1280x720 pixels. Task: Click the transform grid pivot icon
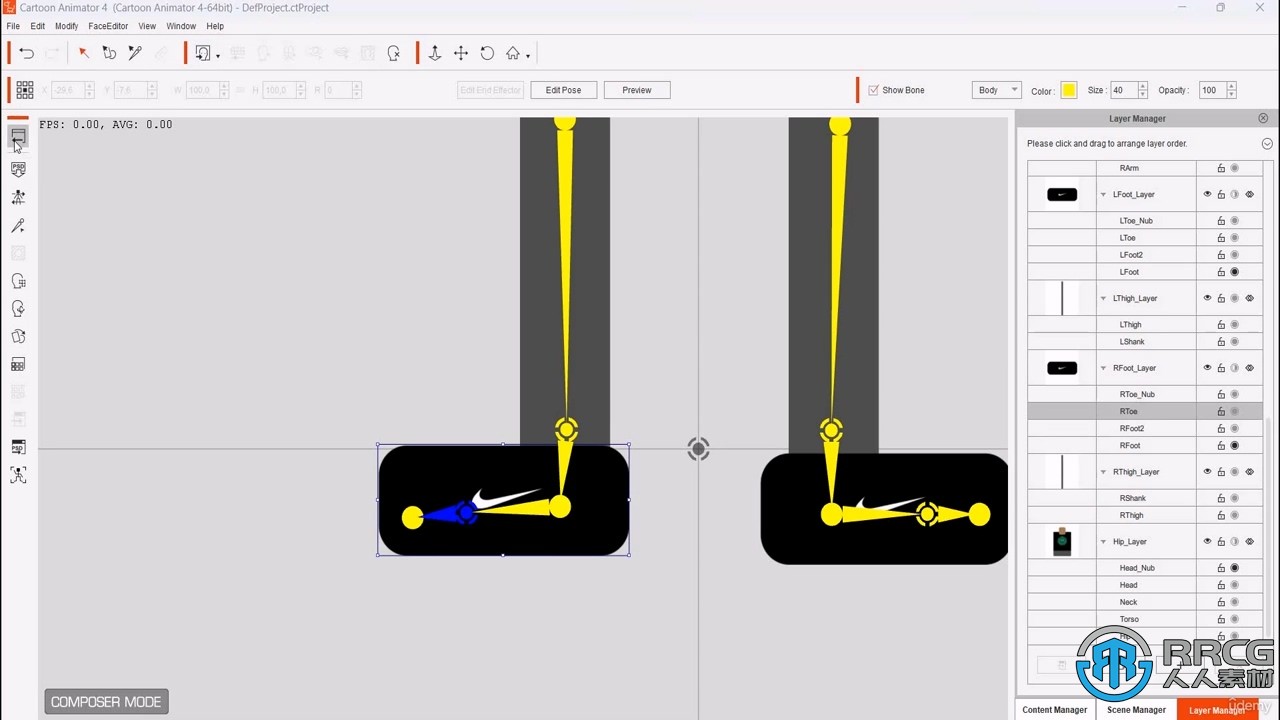point(25,90)
